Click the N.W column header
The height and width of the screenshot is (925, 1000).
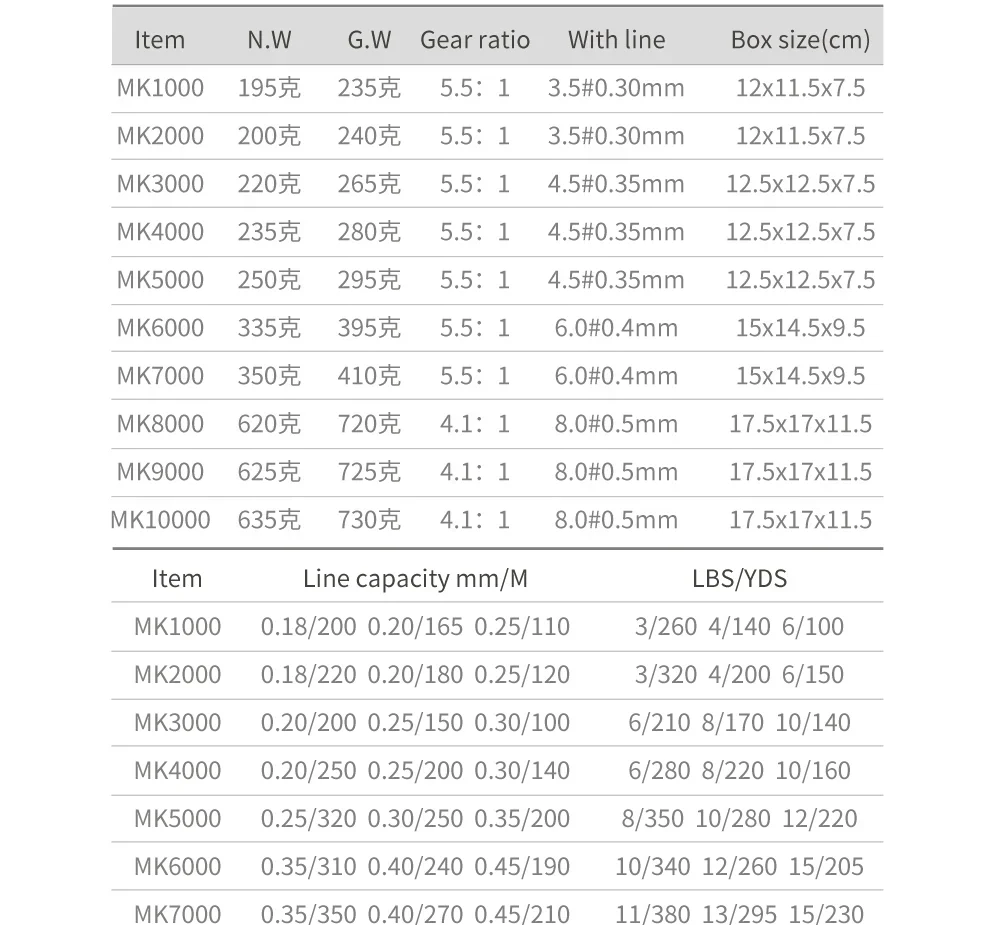click(269, 40)
